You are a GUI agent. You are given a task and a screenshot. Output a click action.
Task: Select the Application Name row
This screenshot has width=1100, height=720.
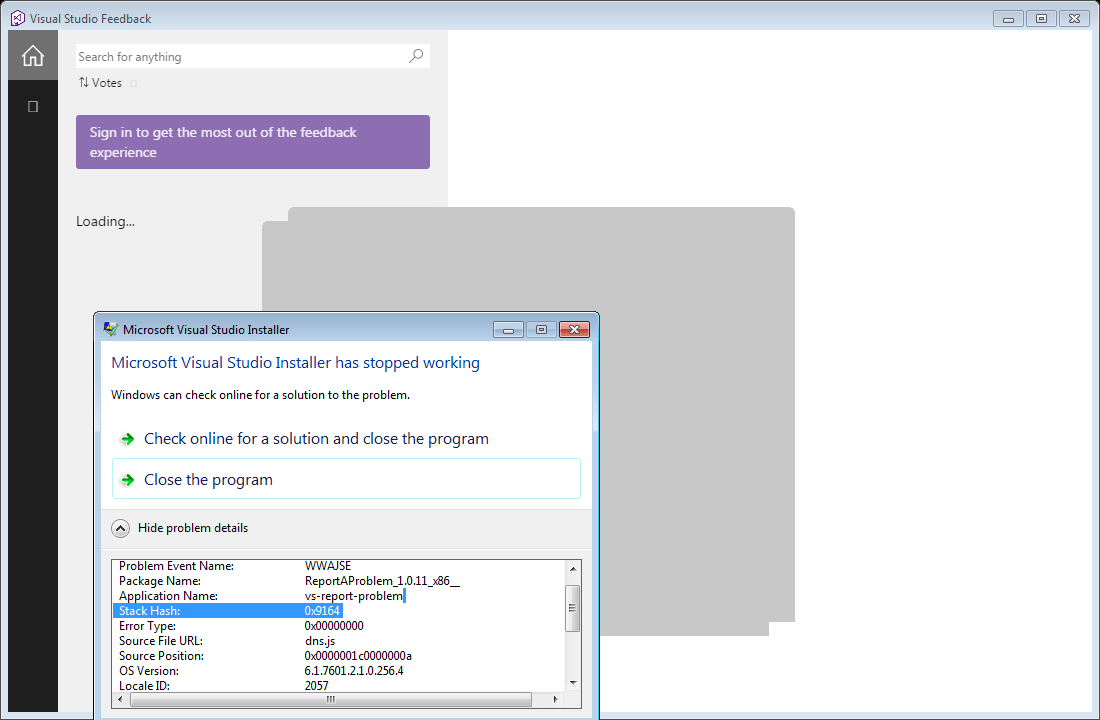[339, 596]
